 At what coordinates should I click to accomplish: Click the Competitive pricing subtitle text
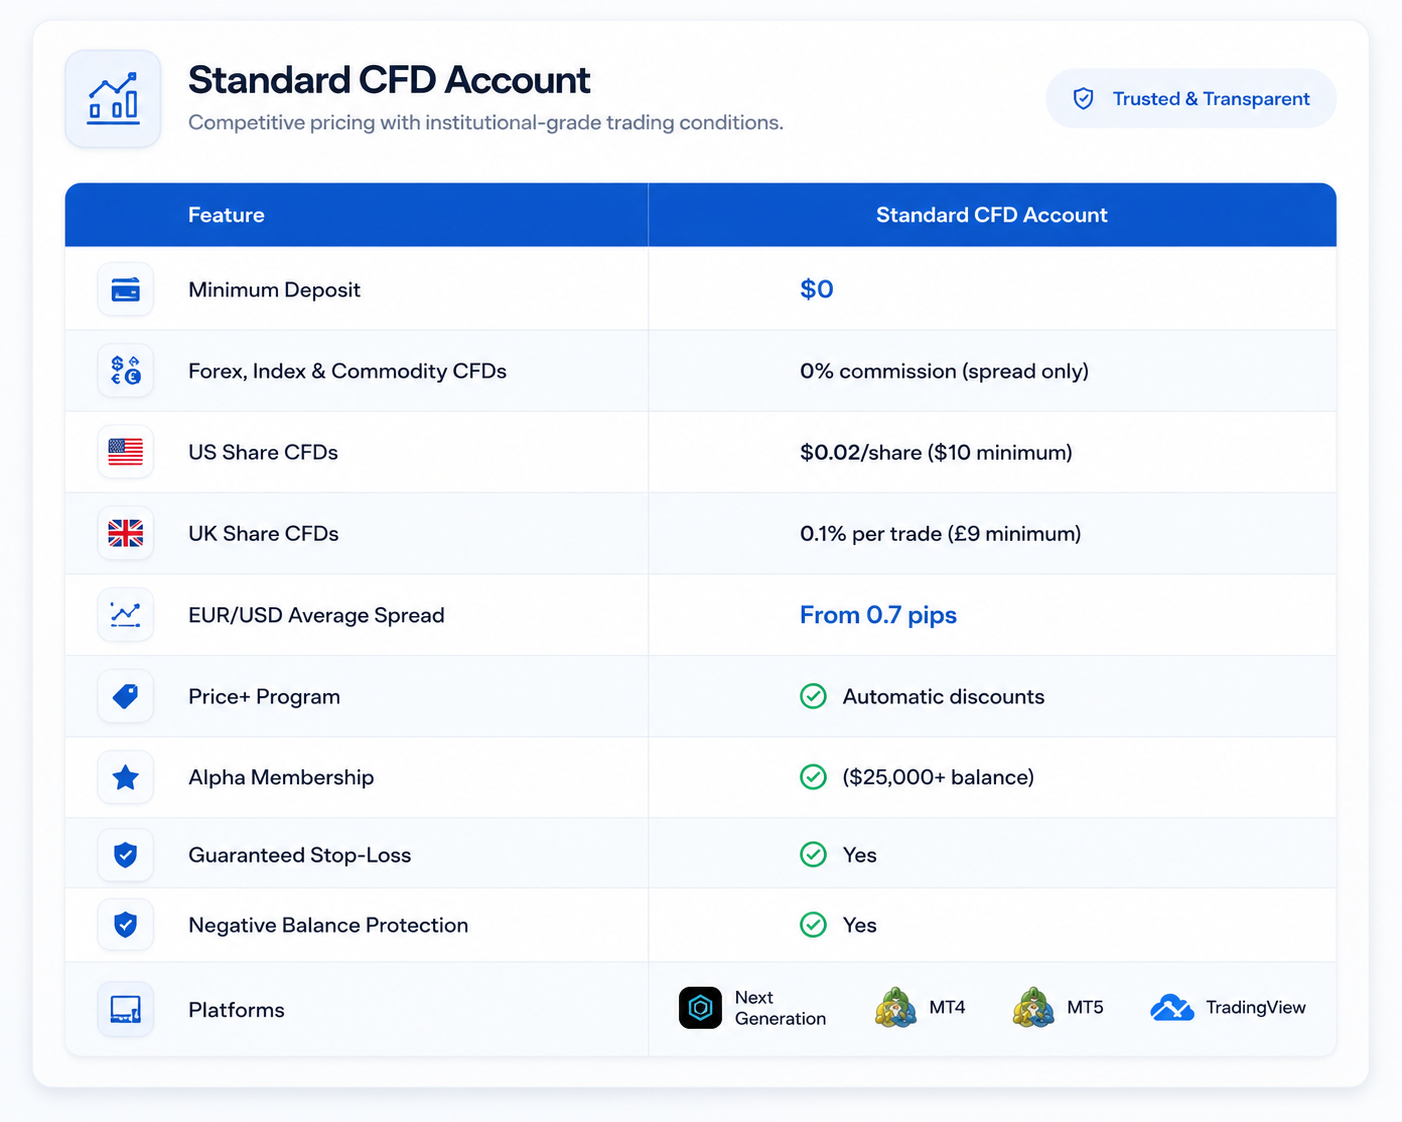click(486, 122)
